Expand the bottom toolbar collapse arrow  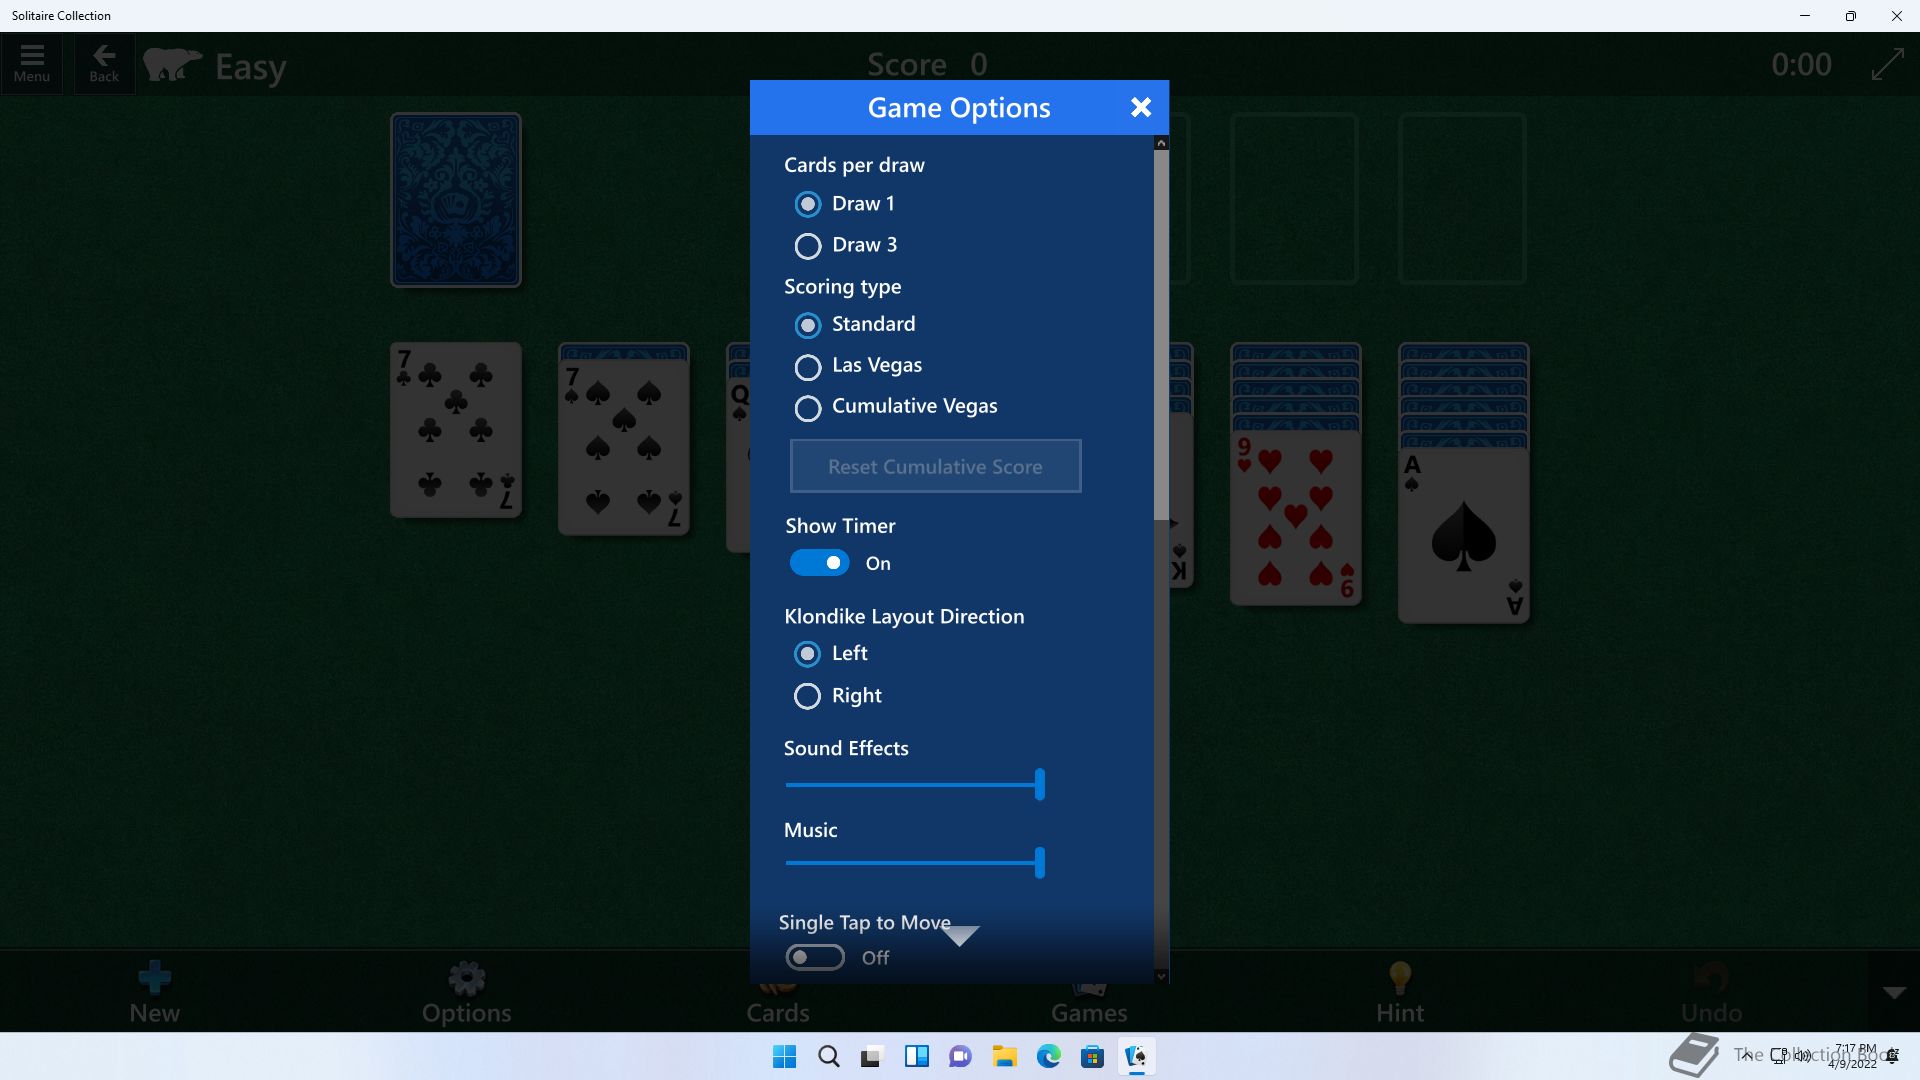pyautogui.click(x=1894, y=992)
